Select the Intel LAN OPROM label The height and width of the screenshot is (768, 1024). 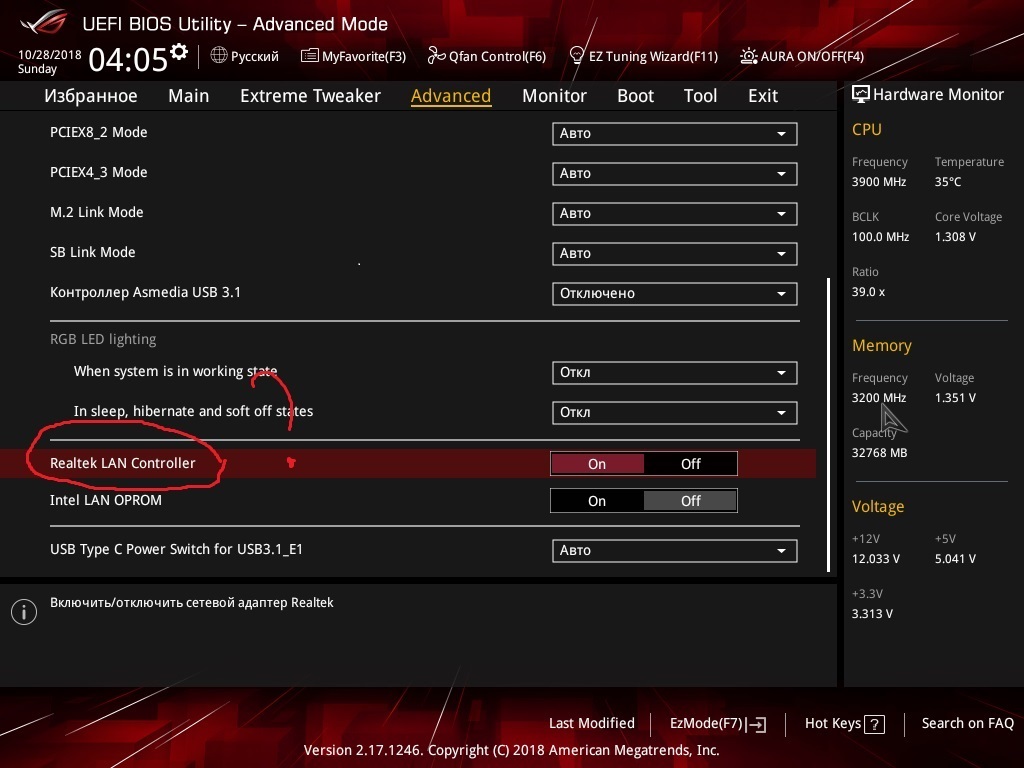(106, 500)
